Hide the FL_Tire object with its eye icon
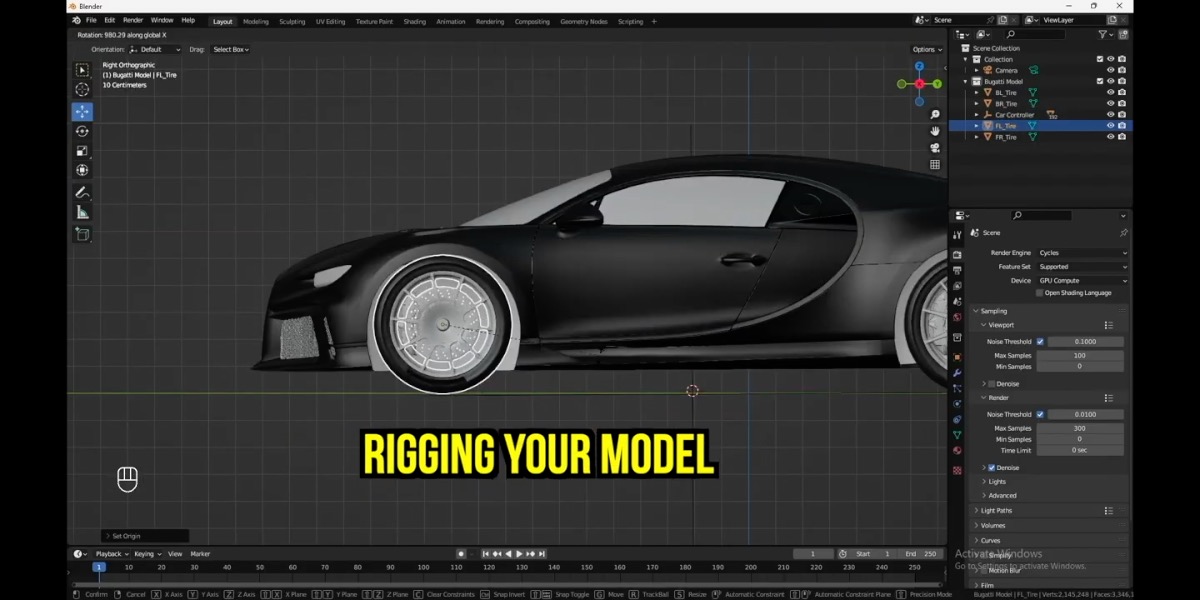Screen dimensions: 1200x600 (x=1111, y=126)
